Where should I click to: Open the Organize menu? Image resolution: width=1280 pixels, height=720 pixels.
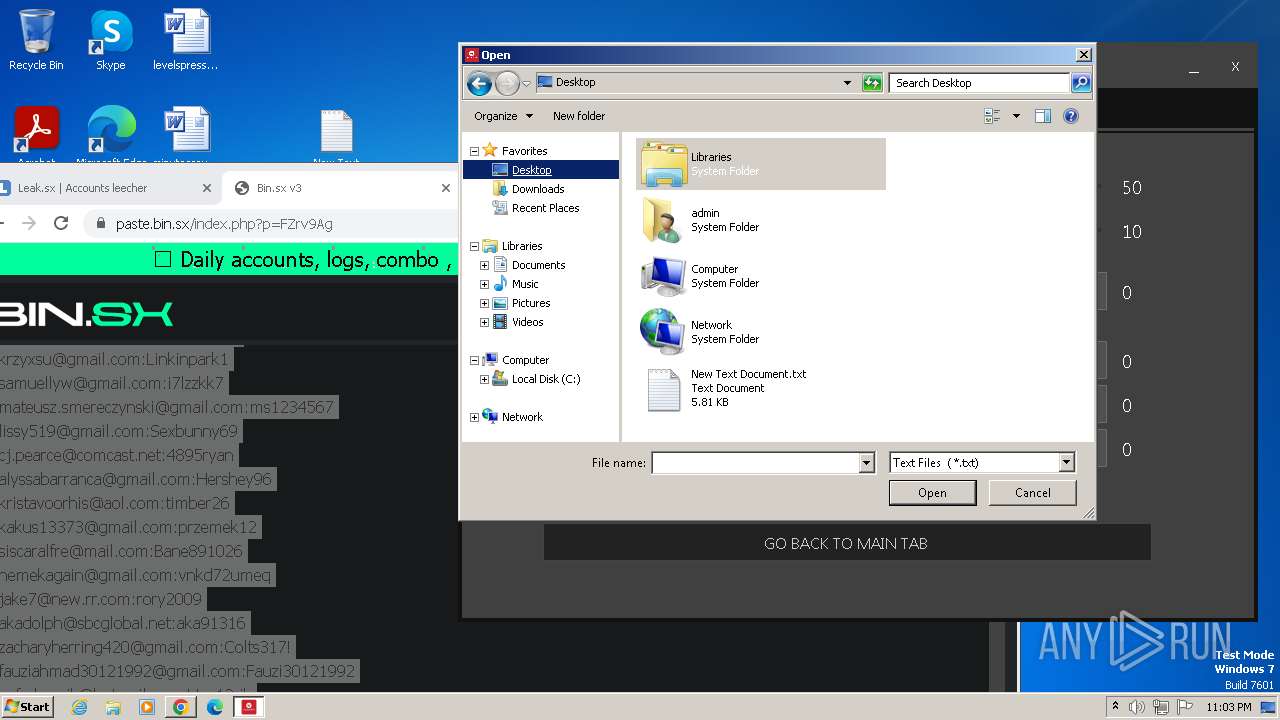503,116
